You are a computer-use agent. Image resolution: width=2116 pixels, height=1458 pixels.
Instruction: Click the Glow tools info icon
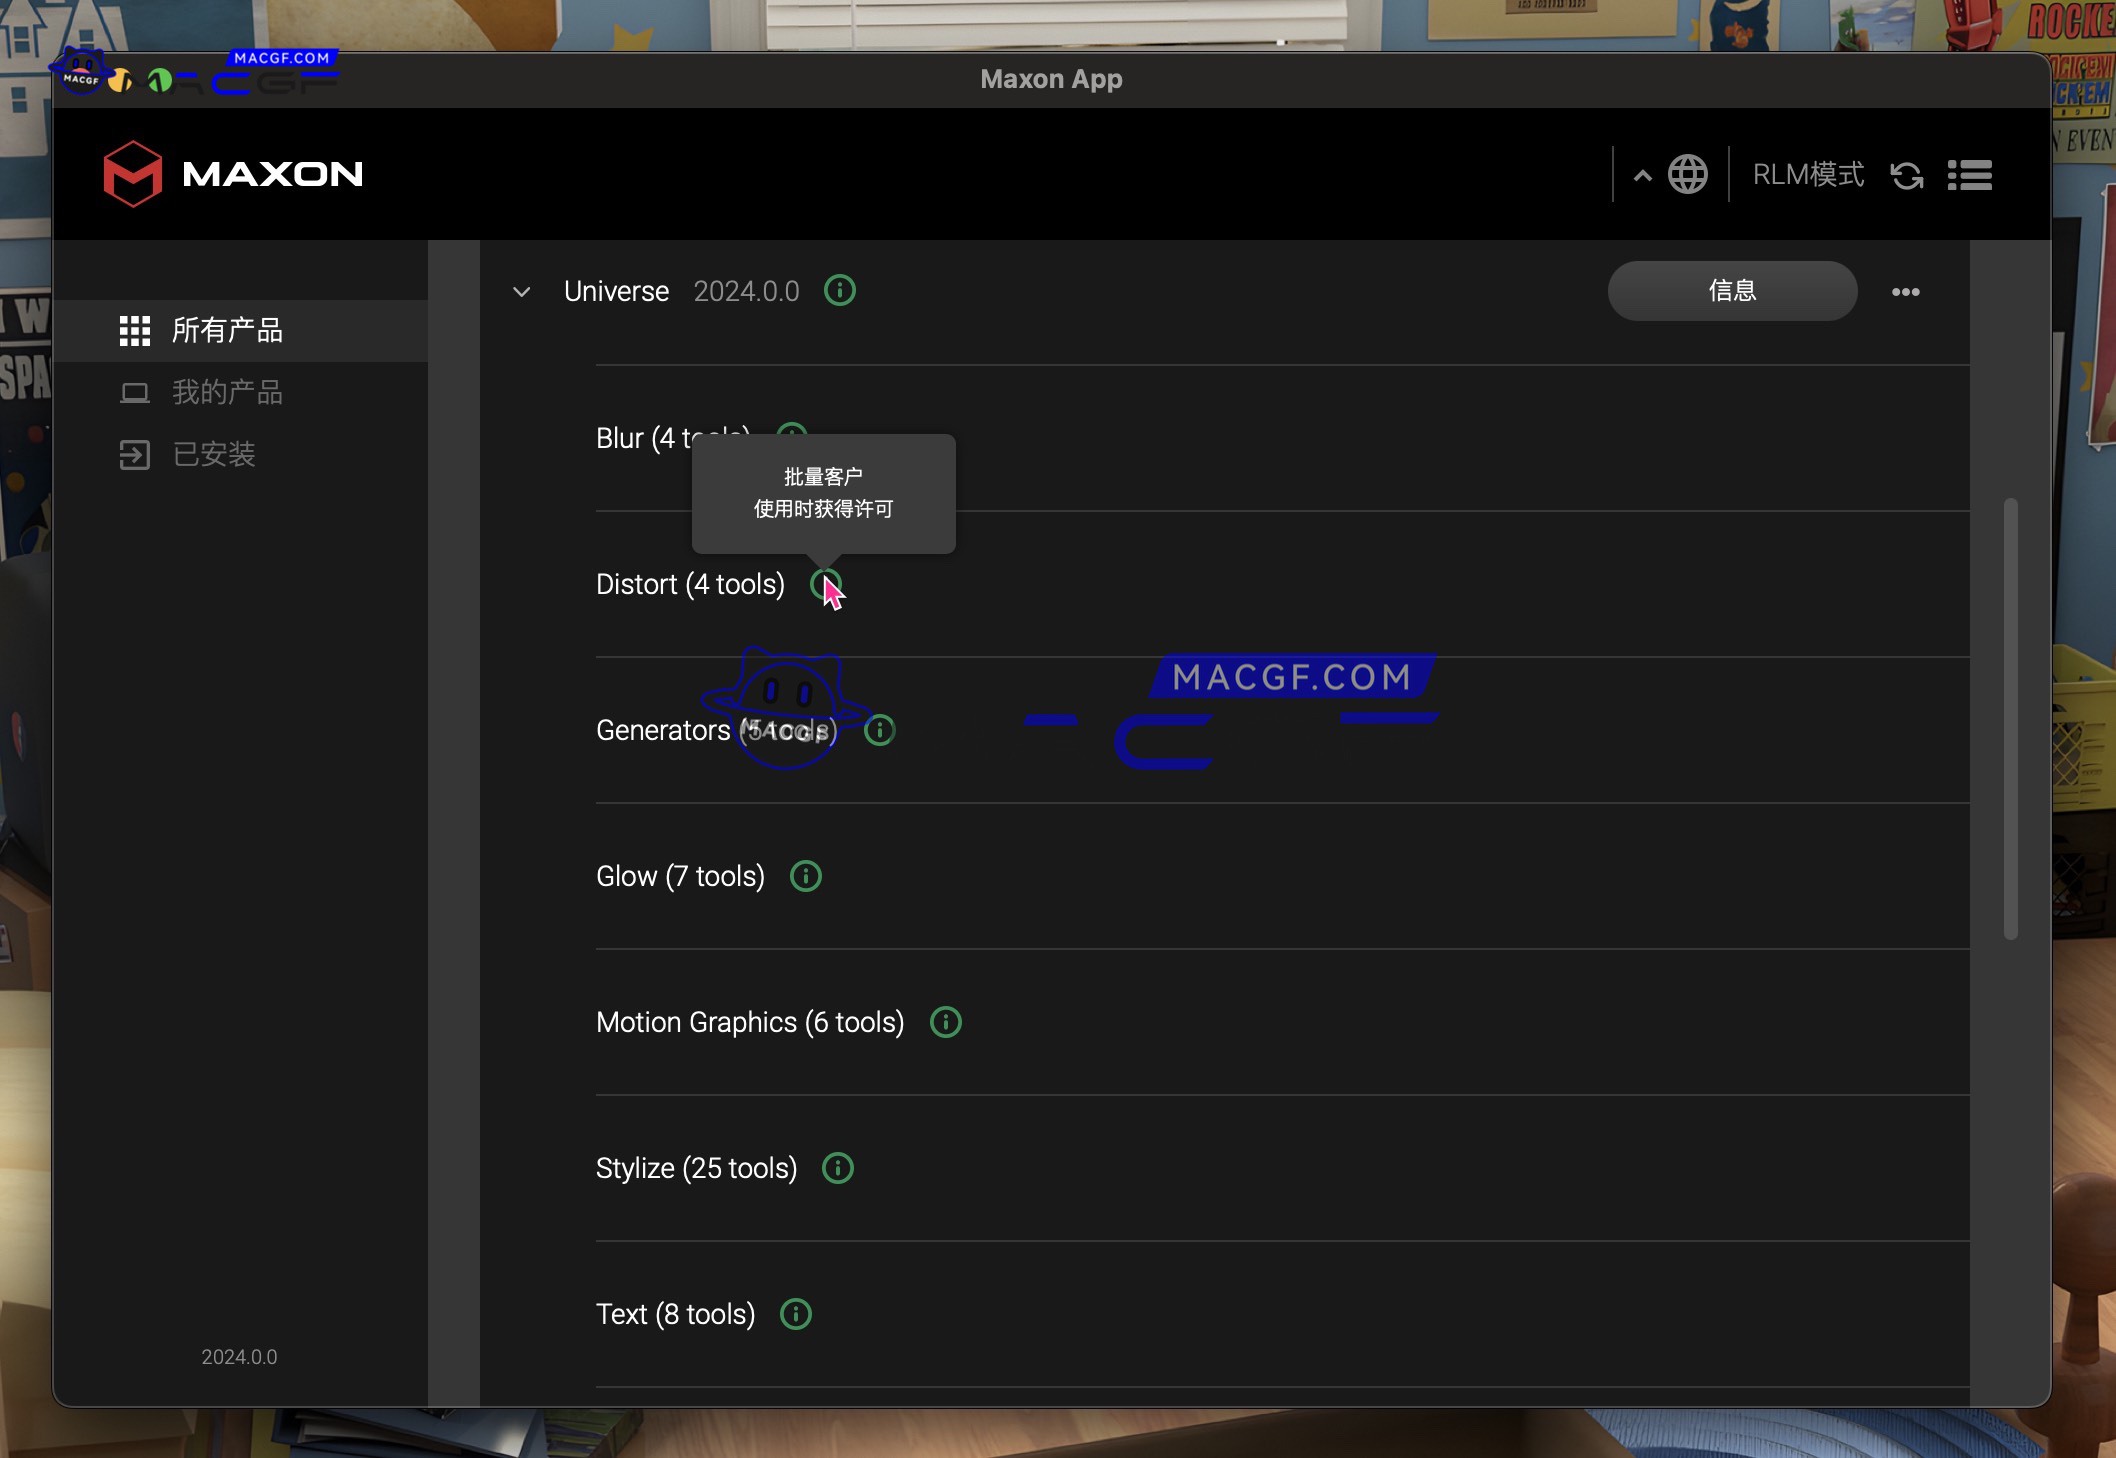(805, 876)
